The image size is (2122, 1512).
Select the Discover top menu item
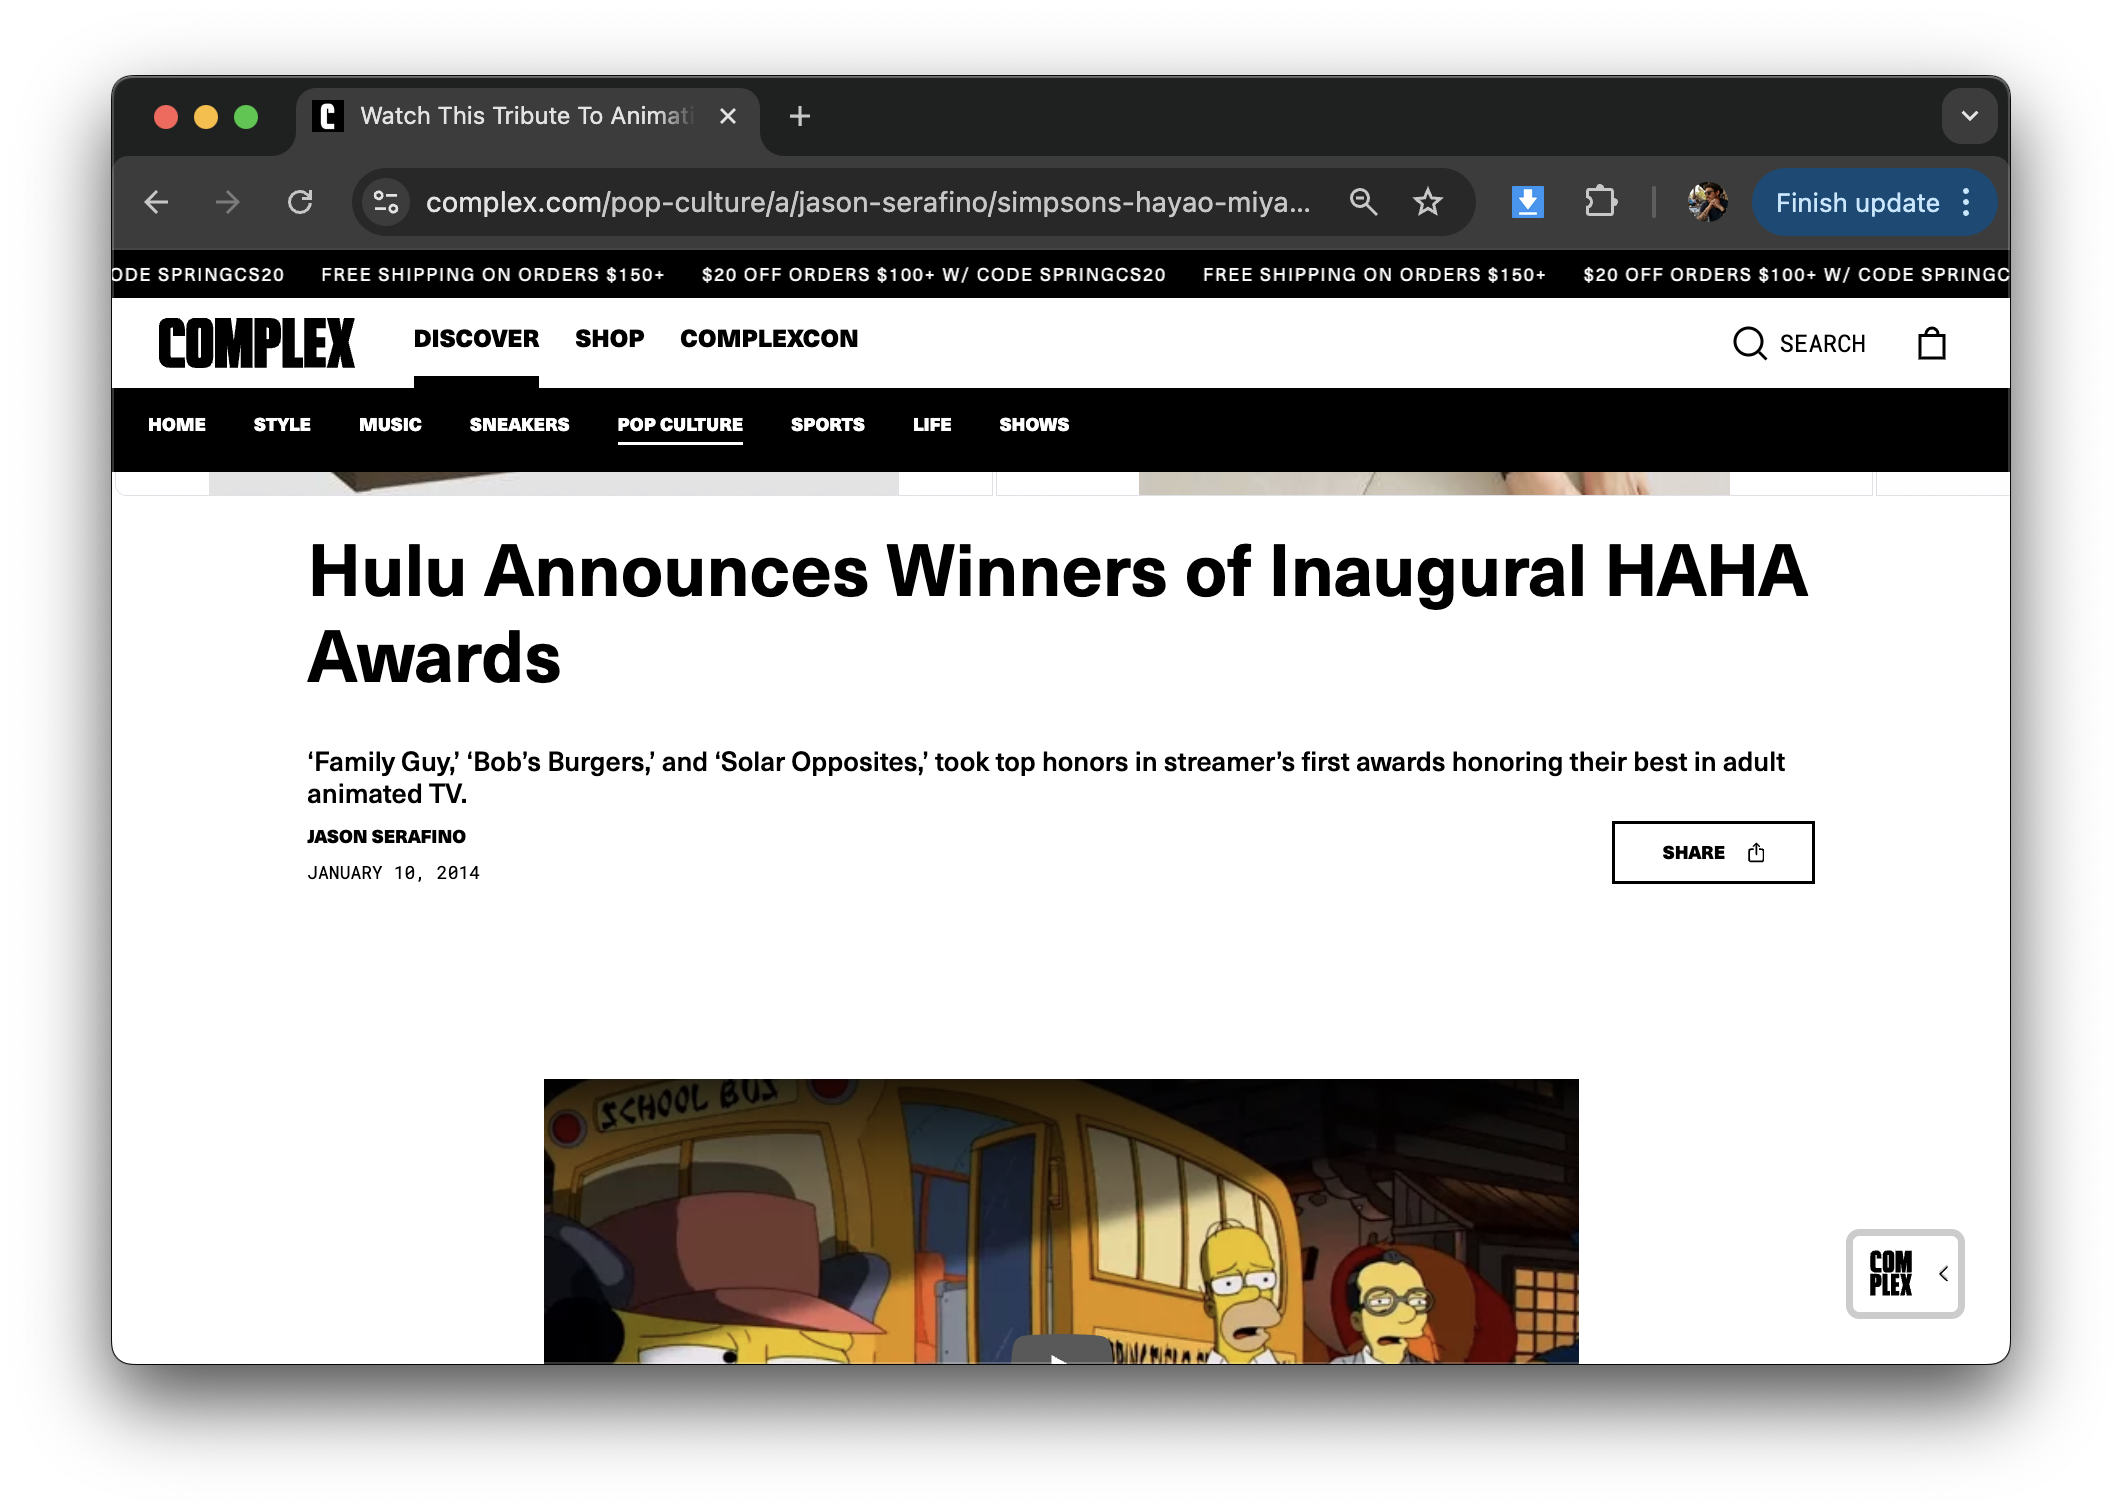coord(476,338)
